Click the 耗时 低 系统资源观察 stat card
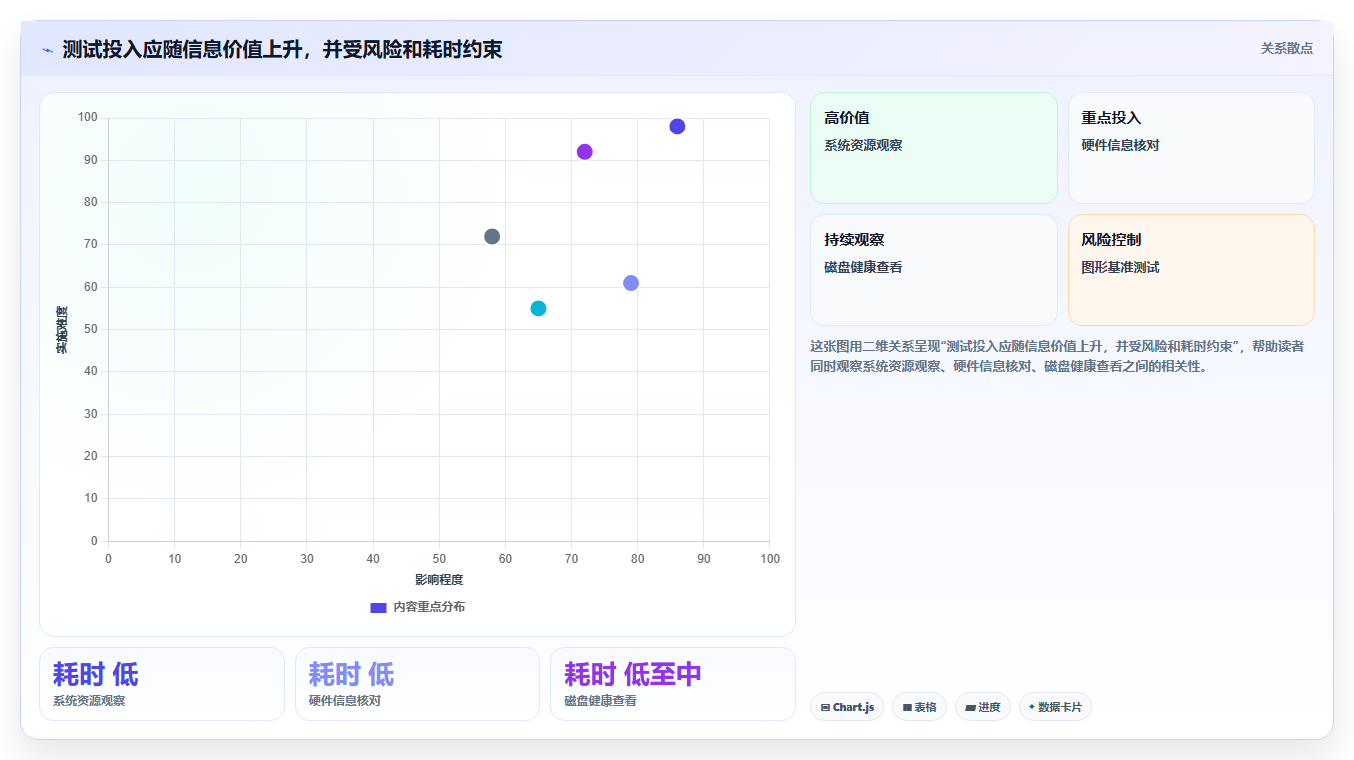 click(x=162, y=684)
